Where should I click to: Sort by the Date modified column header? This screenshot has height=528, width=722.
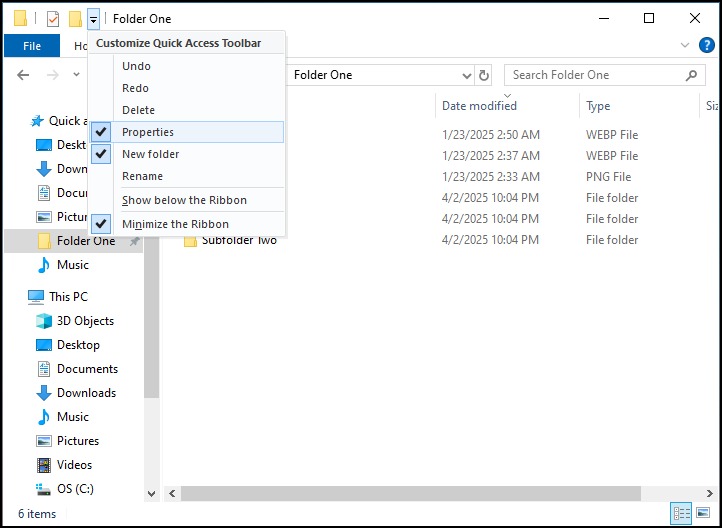pos(479,106)
